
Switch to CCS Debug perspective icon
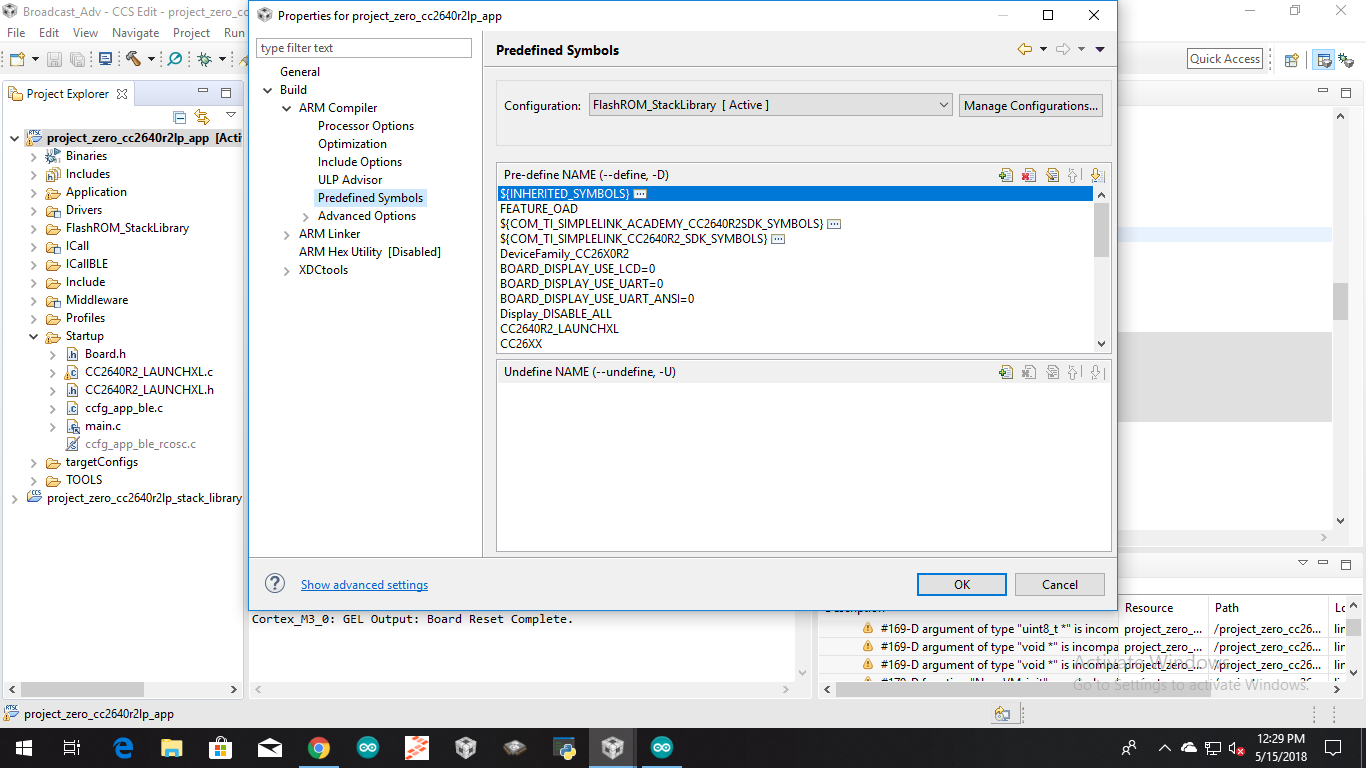click(1346, 59)
